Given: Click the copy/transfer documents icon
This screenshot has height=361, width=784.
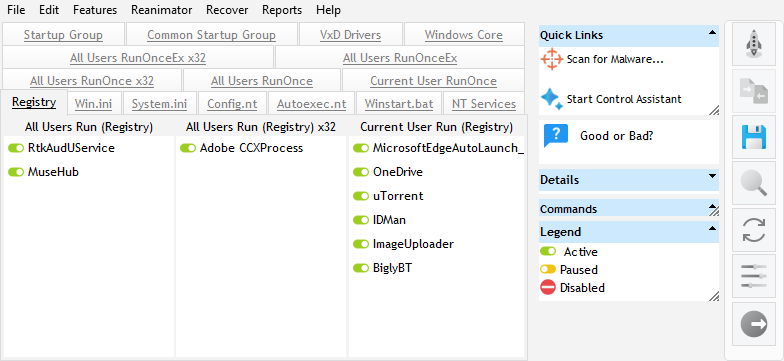Looking at the screenshot, I should 754,91.
